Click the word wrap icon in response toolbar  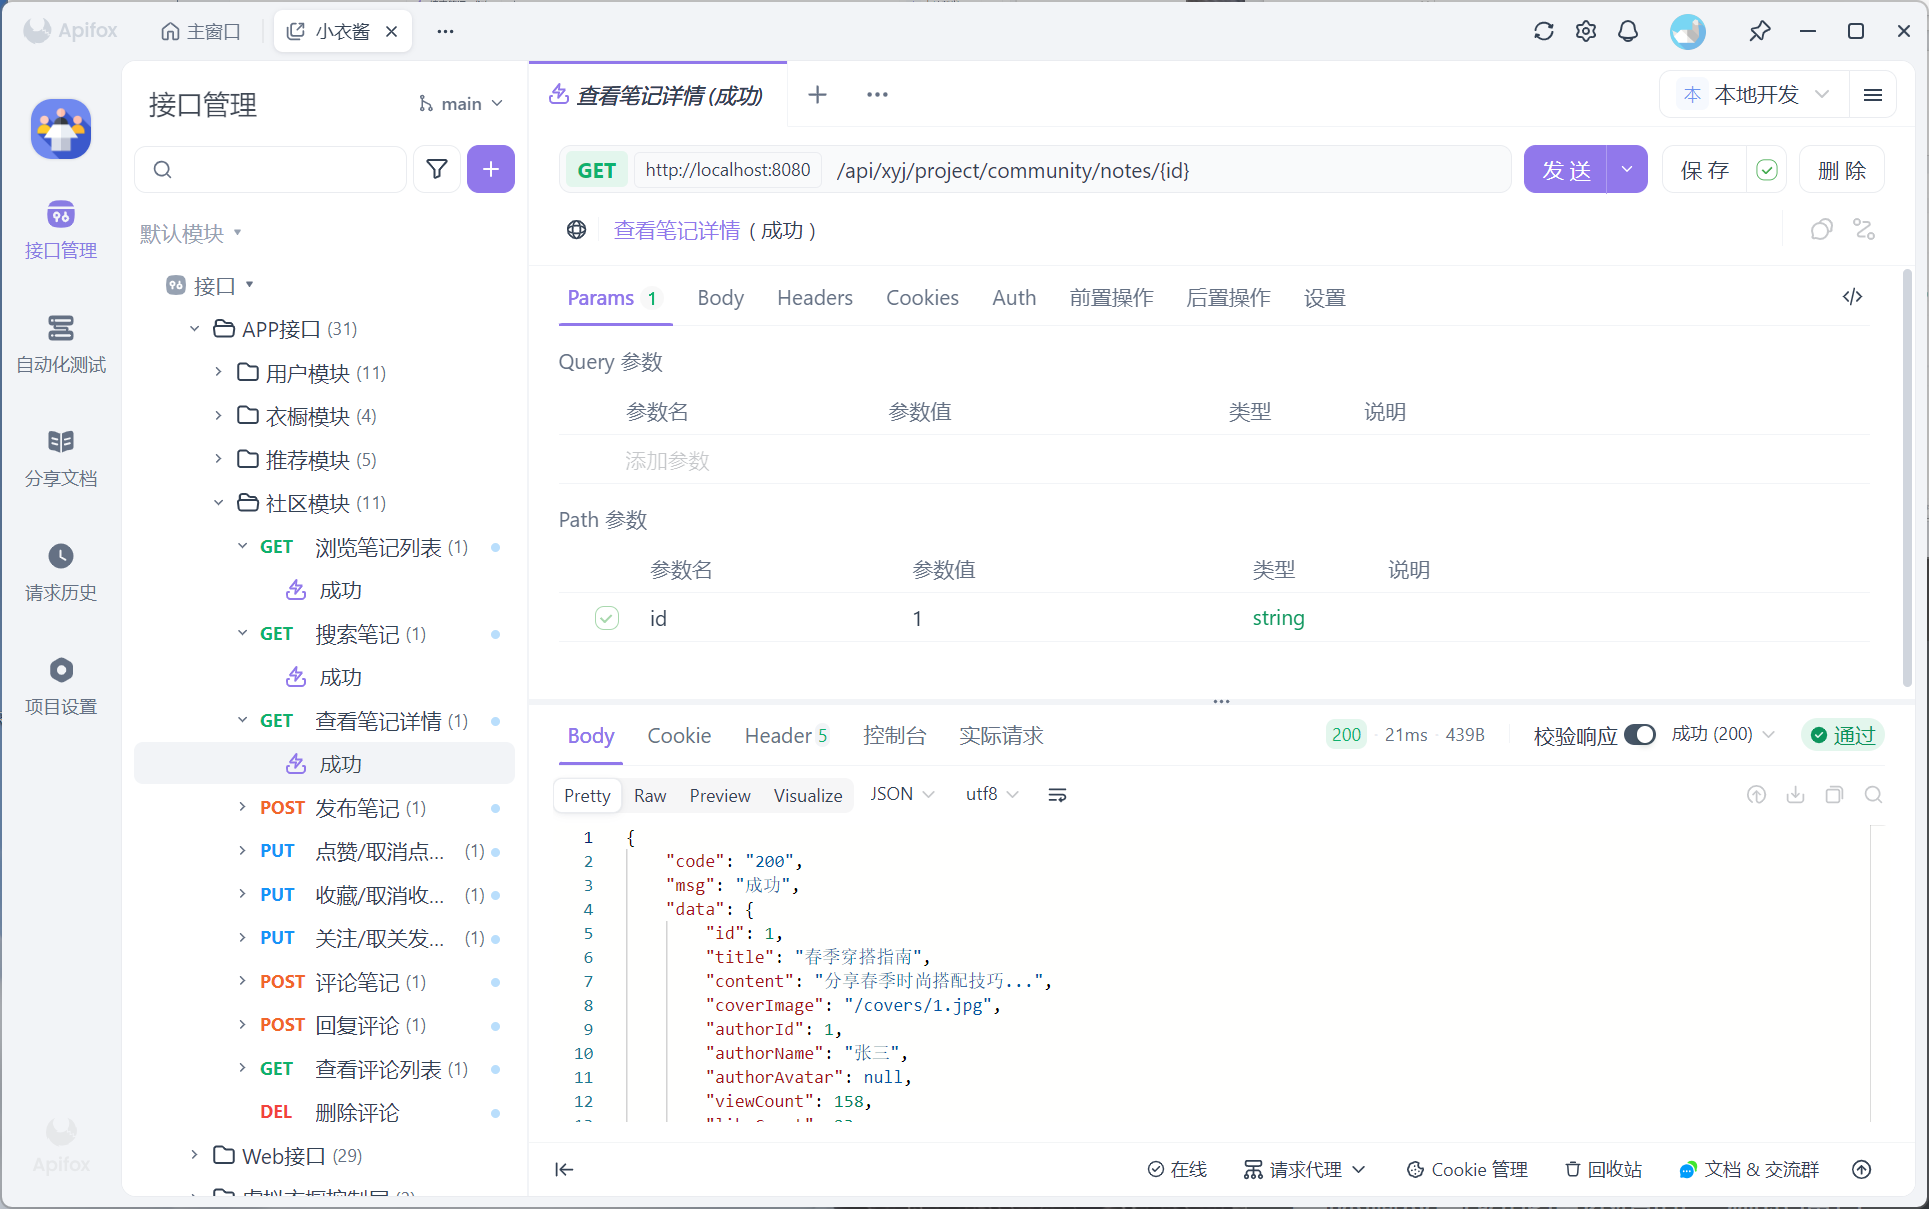click(x=1057, y=795)
